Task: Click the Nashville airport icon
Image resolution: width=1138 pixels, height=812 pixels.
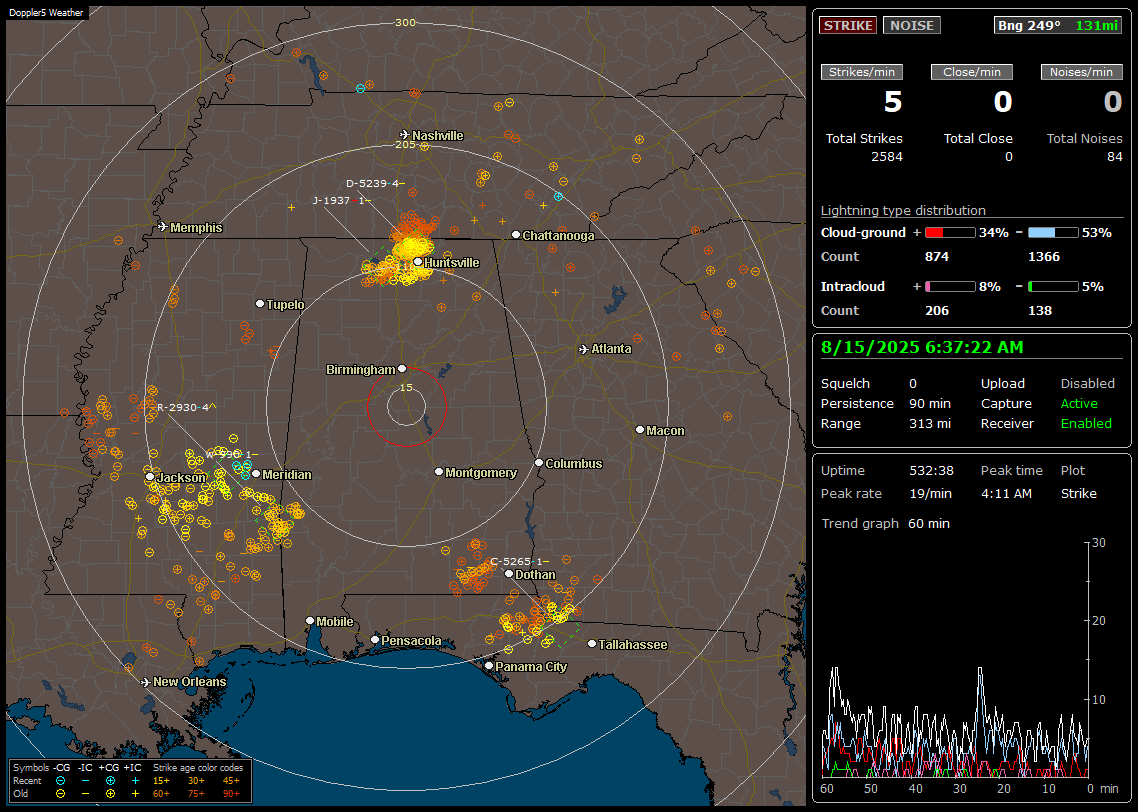Action: 404,135
